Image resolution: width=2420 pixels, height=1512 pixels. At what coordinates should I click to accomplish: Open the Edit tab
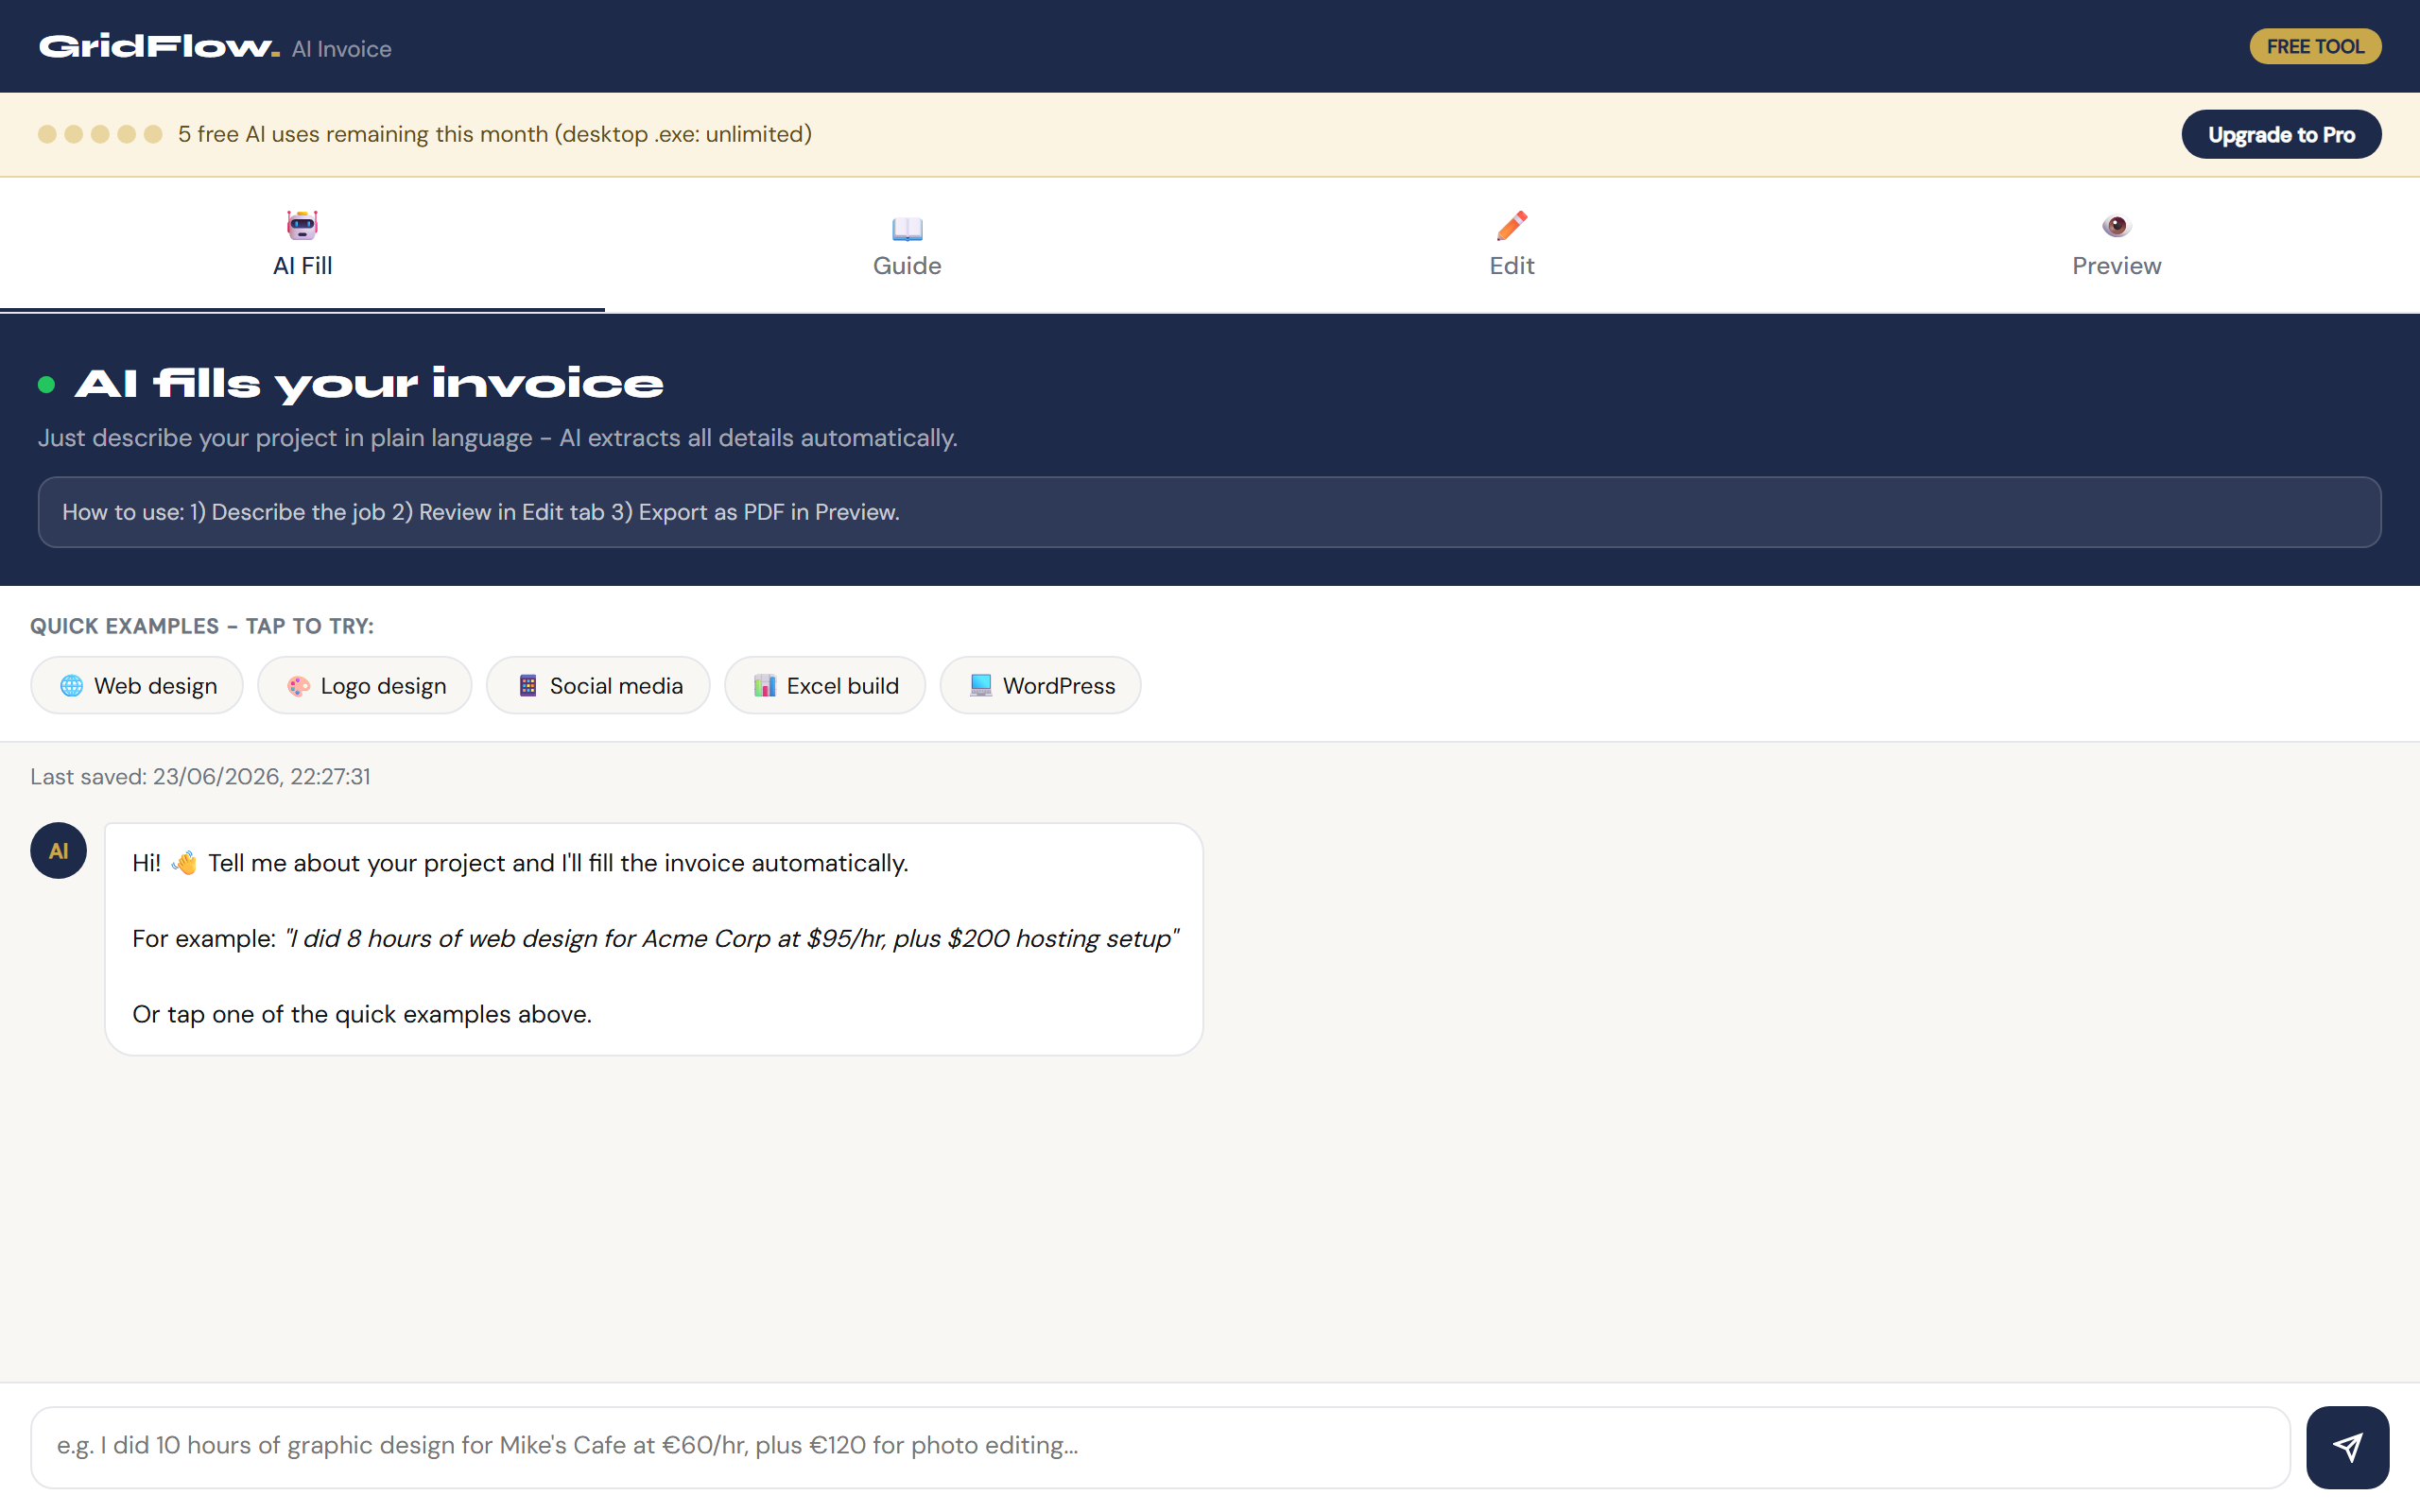click(1512, 245)
